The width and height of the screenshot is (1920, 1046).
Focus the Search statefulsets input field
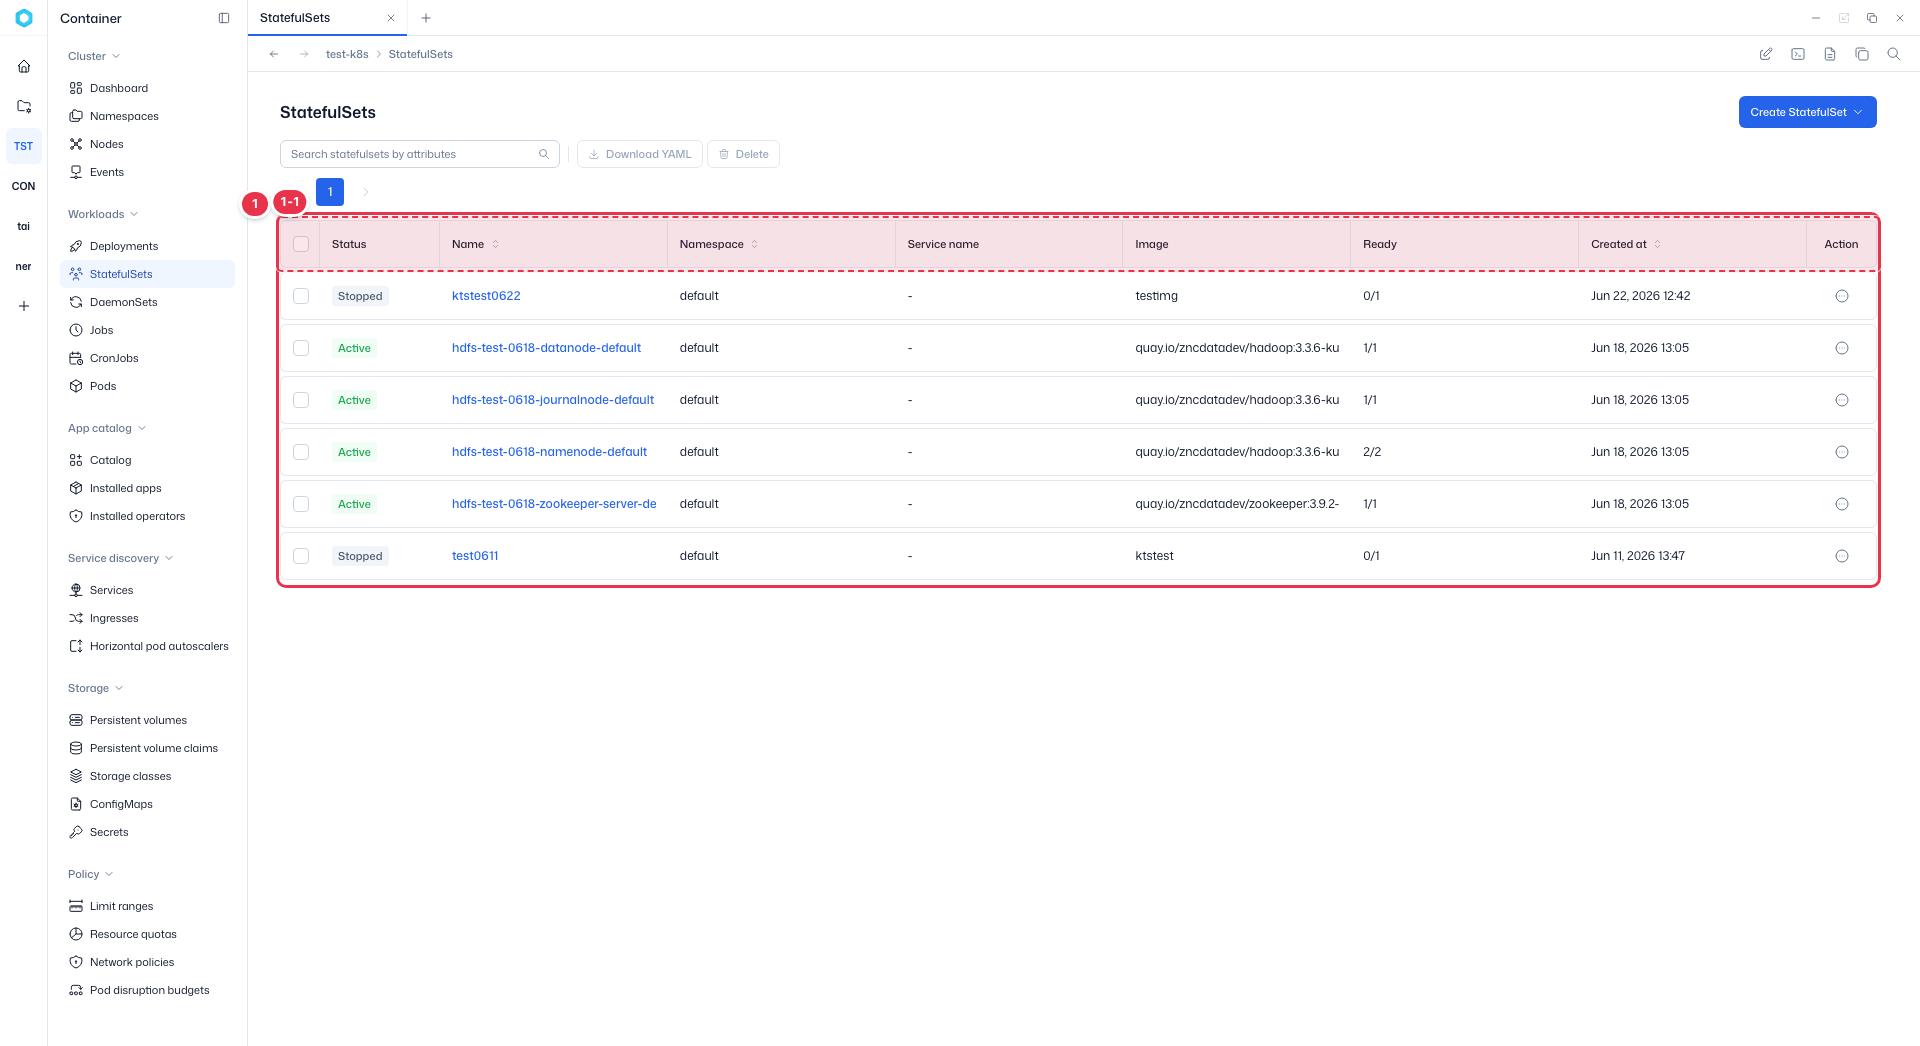(420, 154)
